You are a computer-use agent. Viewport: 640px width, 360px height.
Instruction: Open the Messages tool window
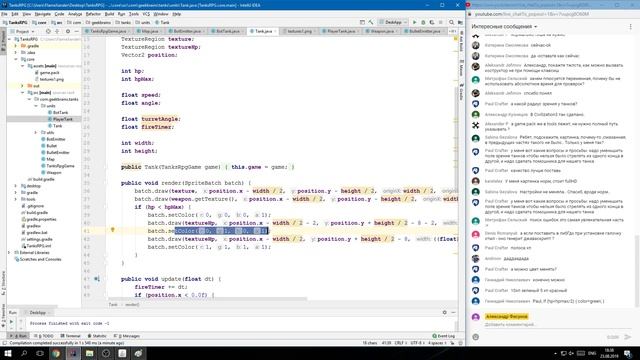pos(128,336)
